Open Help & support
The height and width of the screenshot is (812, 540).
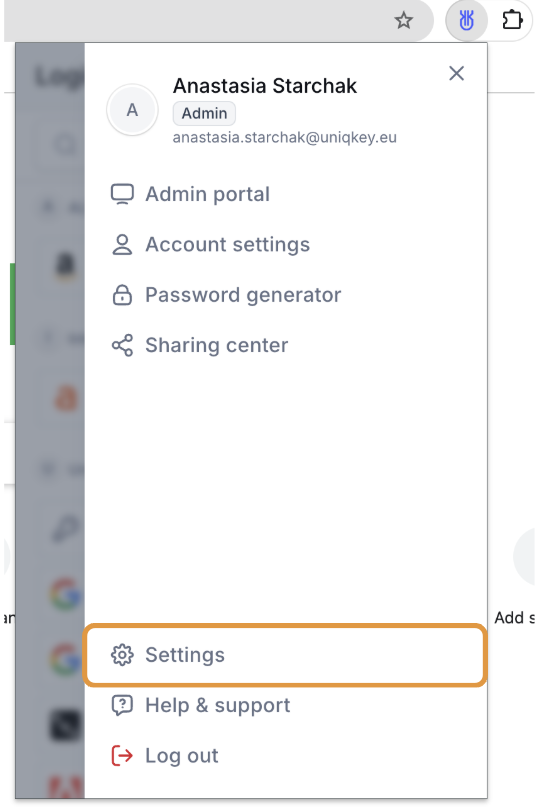point(217,705)
